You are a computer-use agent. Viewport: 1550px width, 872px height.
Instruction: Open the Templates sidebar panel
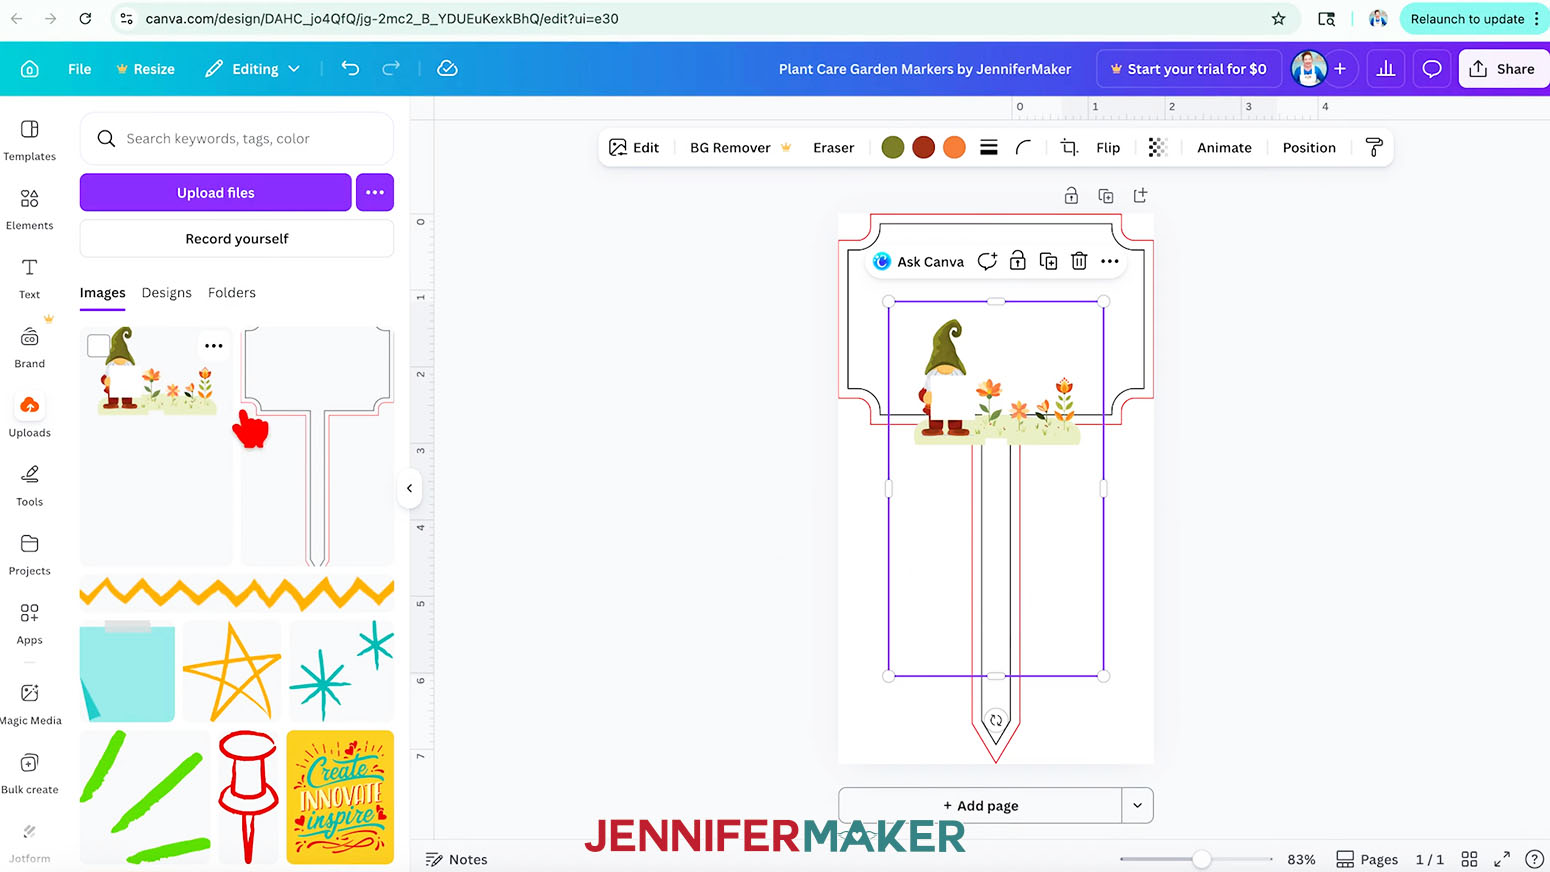pos(30,141)
